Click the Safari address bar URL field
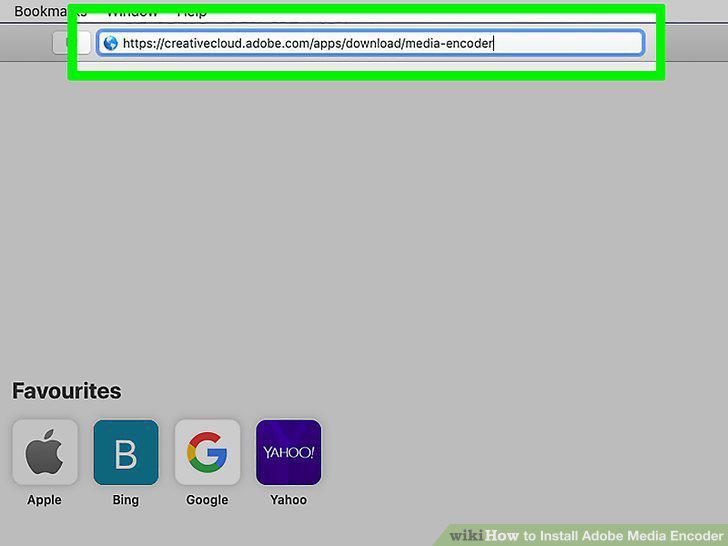Image resolution: width=728 pixels, height=546 pixels. coord(370,43)
